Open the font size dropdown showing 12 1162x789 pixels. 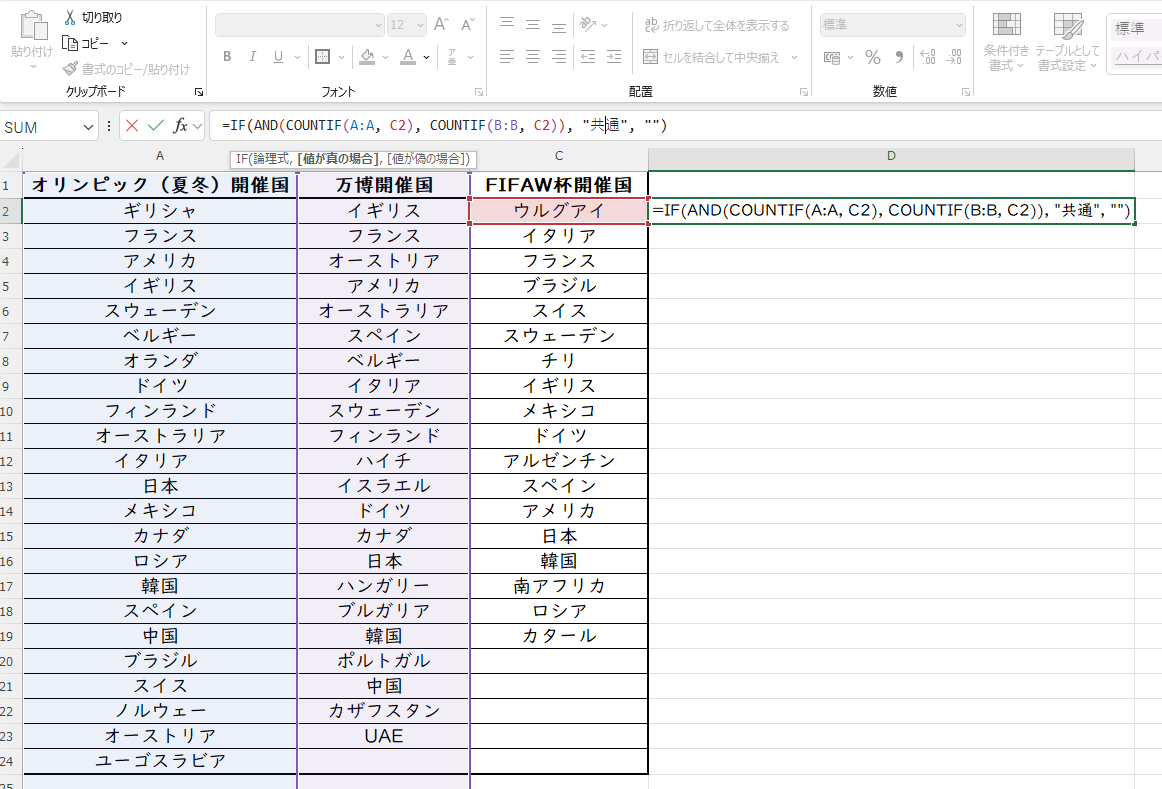(420, 25)
